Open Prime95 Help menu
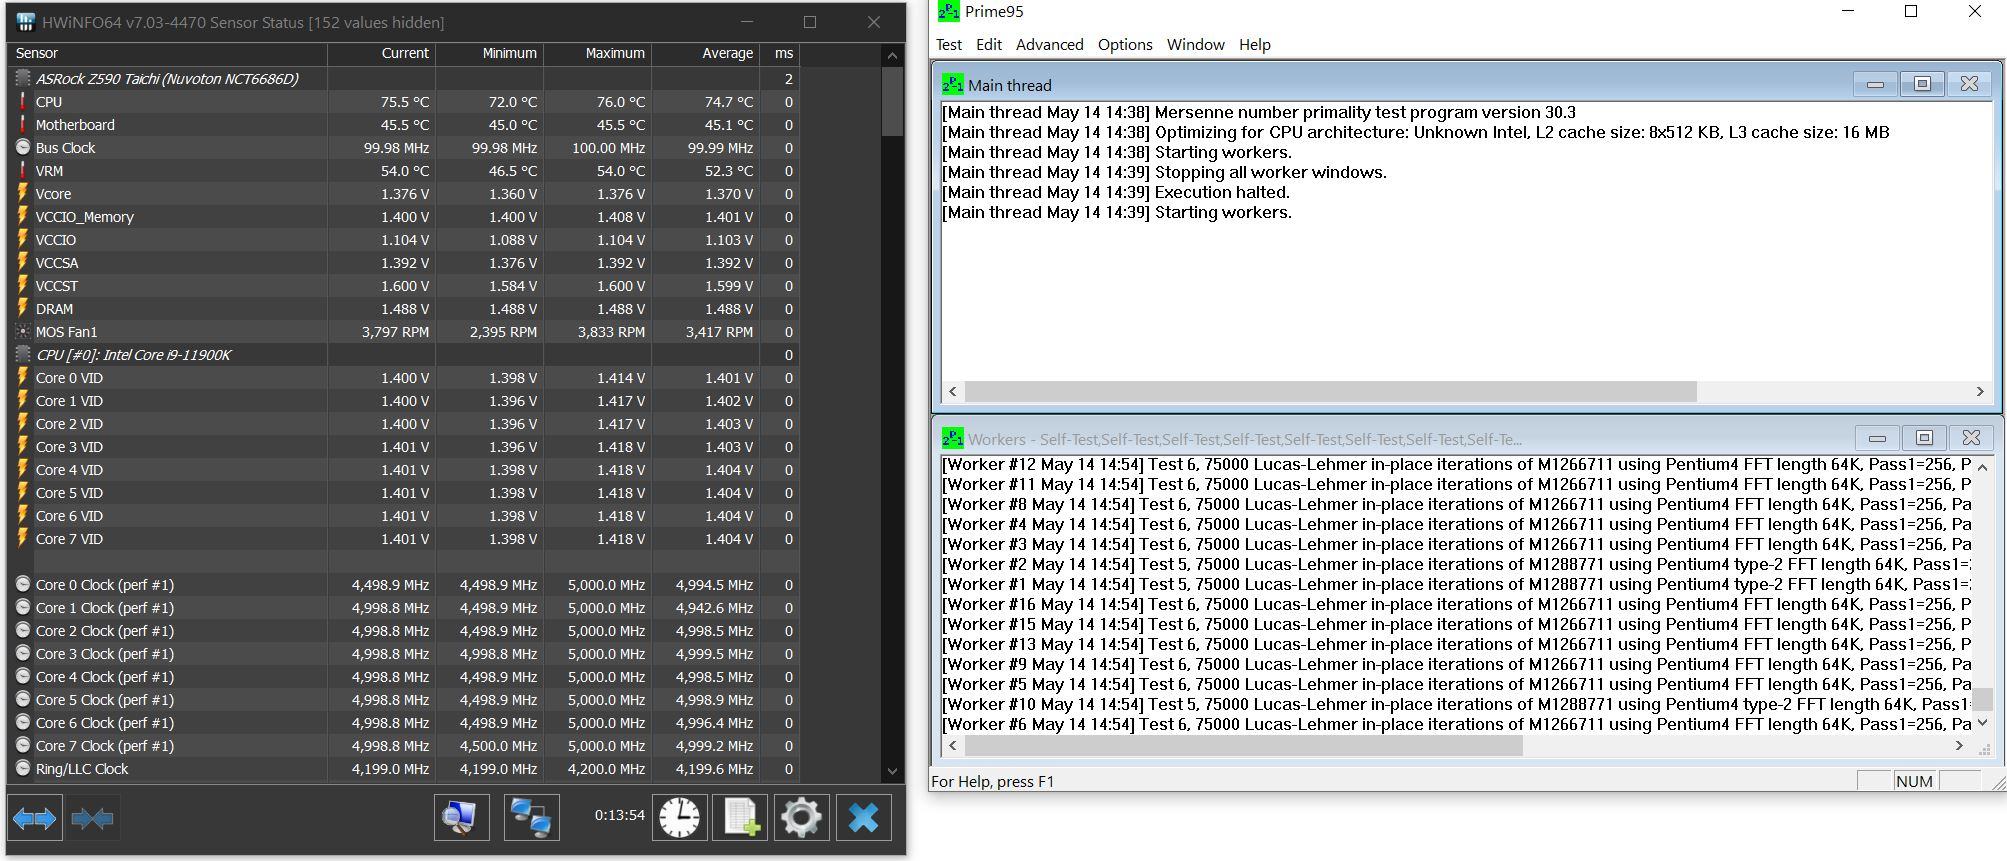 1254,45
